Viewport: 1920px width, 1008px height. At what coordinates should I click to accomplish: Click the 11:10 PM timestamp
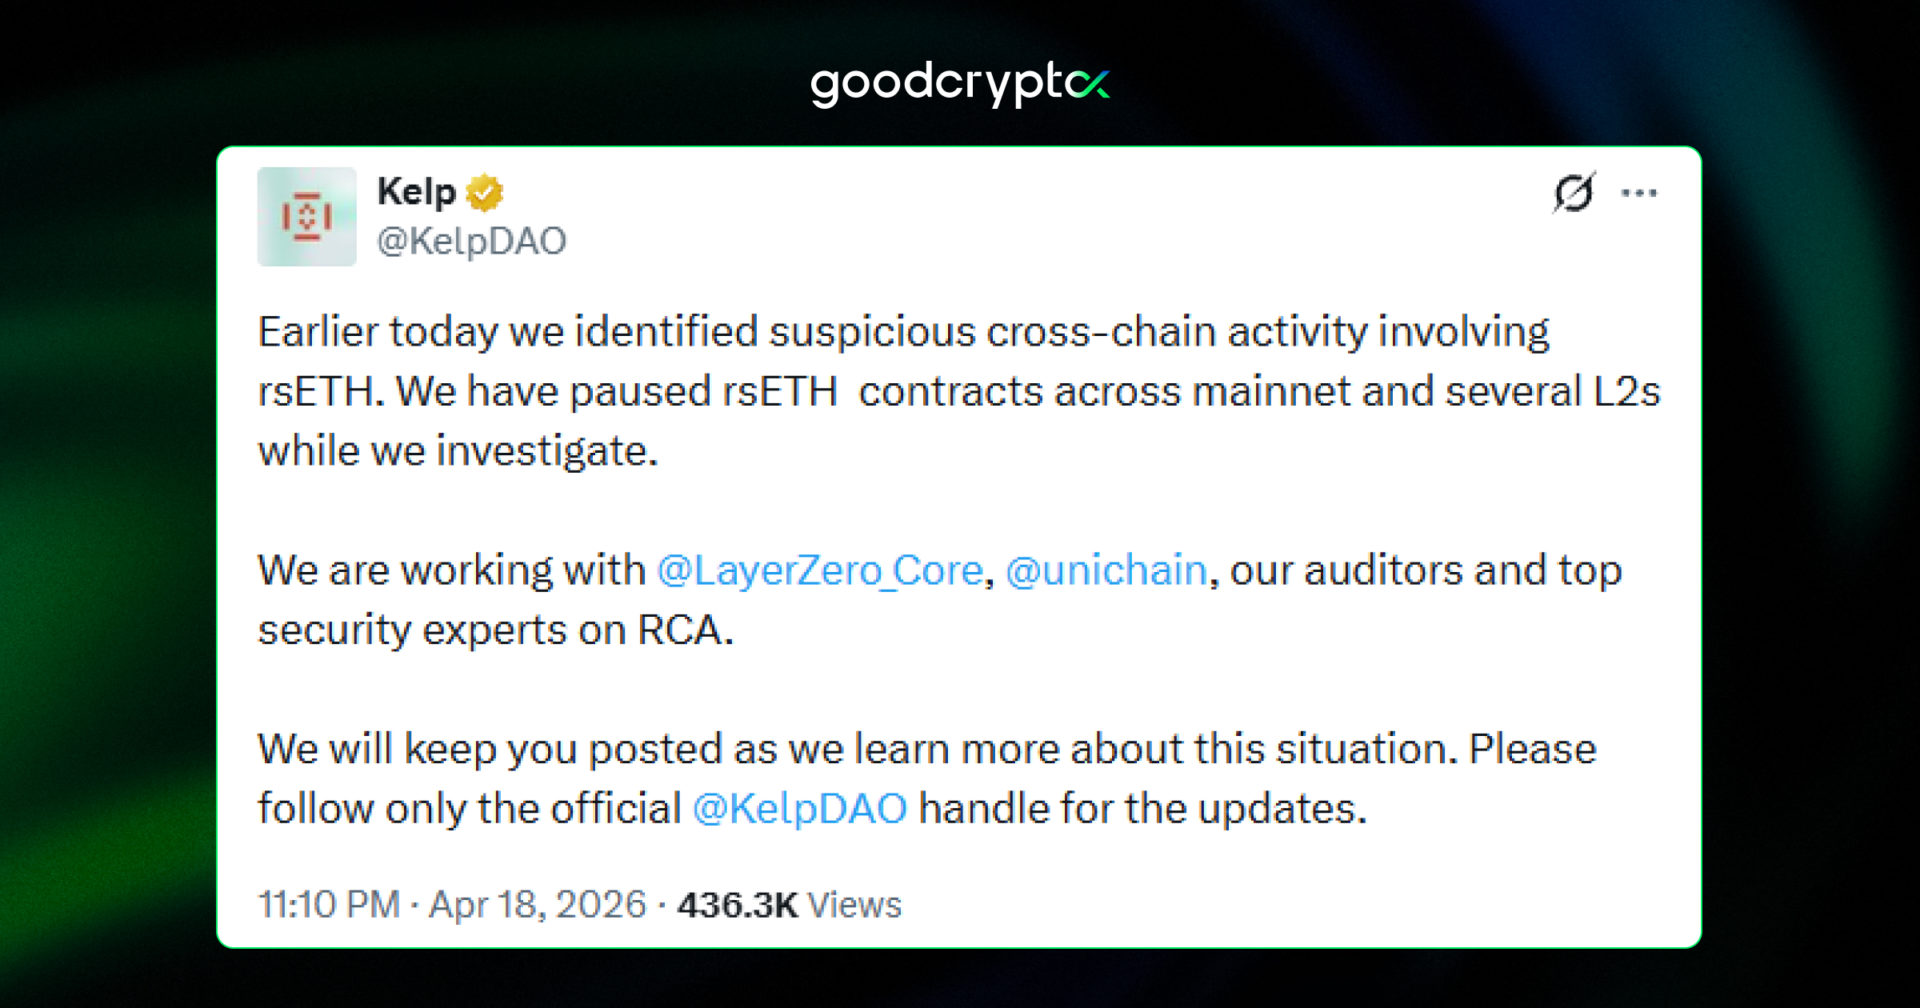tap(329, 904)
